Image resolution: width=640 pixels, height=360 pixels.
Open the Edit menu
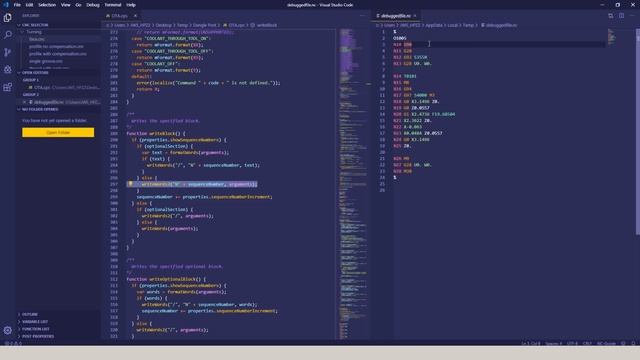coord(29,5)
